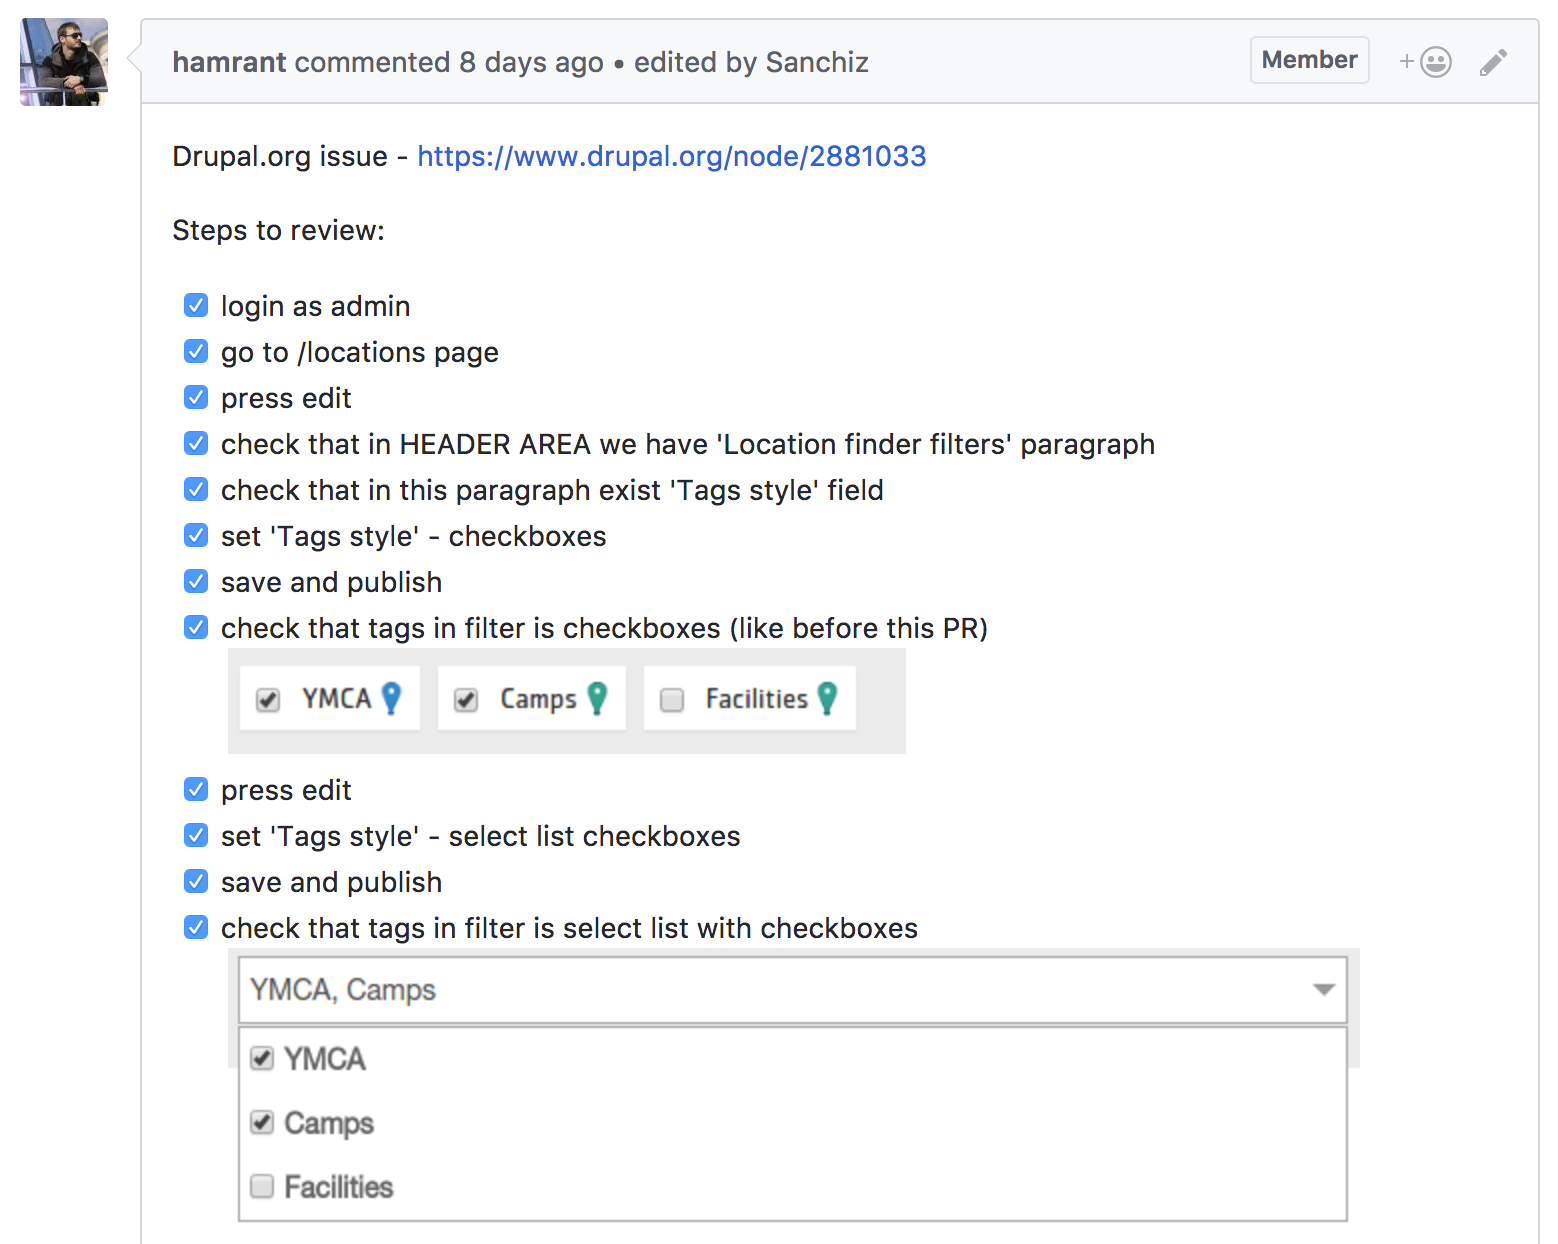The image size is (1558, 1244).
Task: Toggle the 'go to /locations page' checkbox
Action: (196, 351)
